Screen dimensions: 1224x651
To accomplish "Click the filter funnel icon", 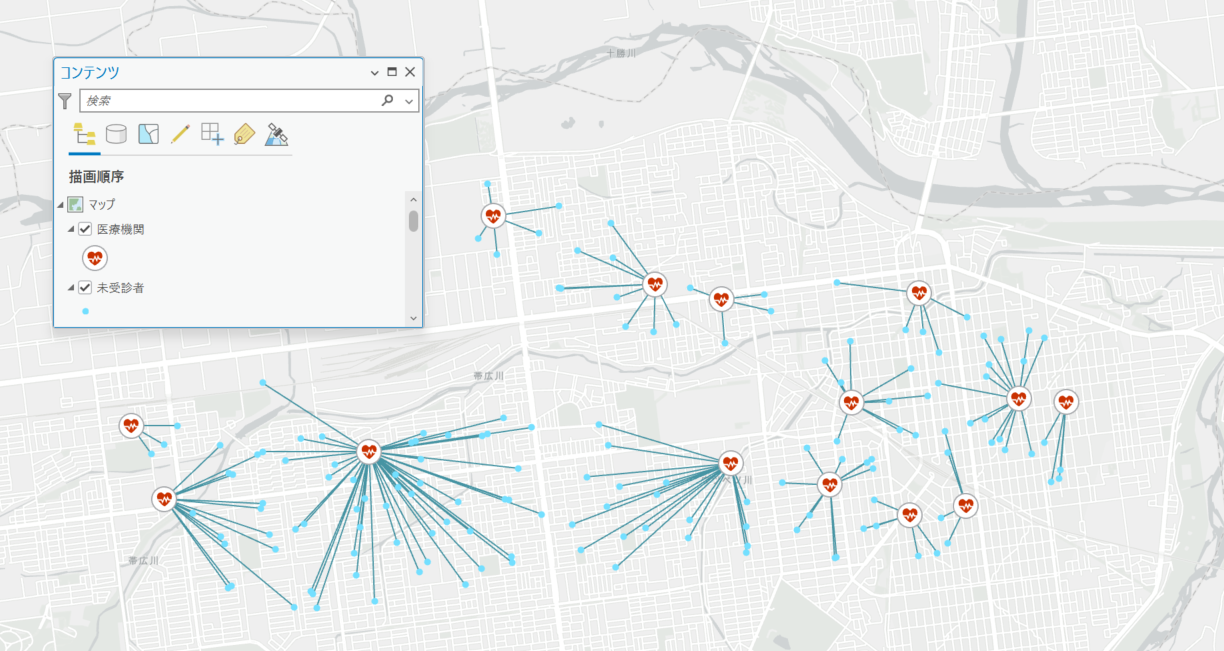I will pyautogui.click(x=65, y=101).
